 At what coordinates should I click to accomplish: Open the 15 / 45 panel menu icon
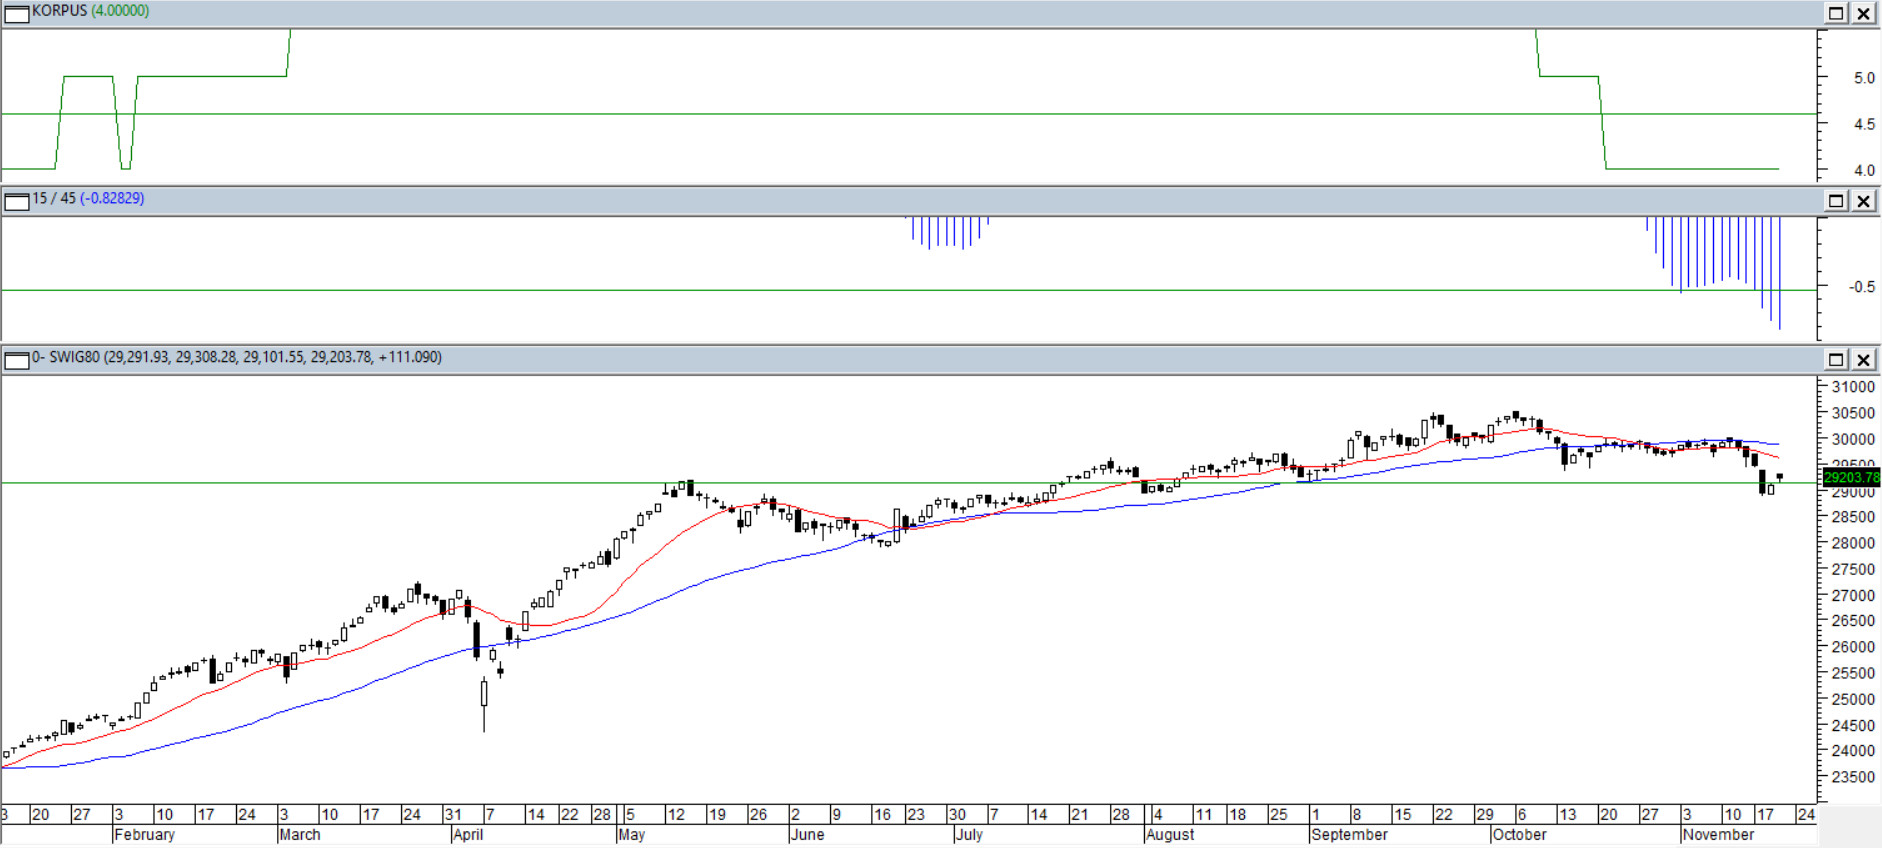pyautogui.click(x=16, y=201)
